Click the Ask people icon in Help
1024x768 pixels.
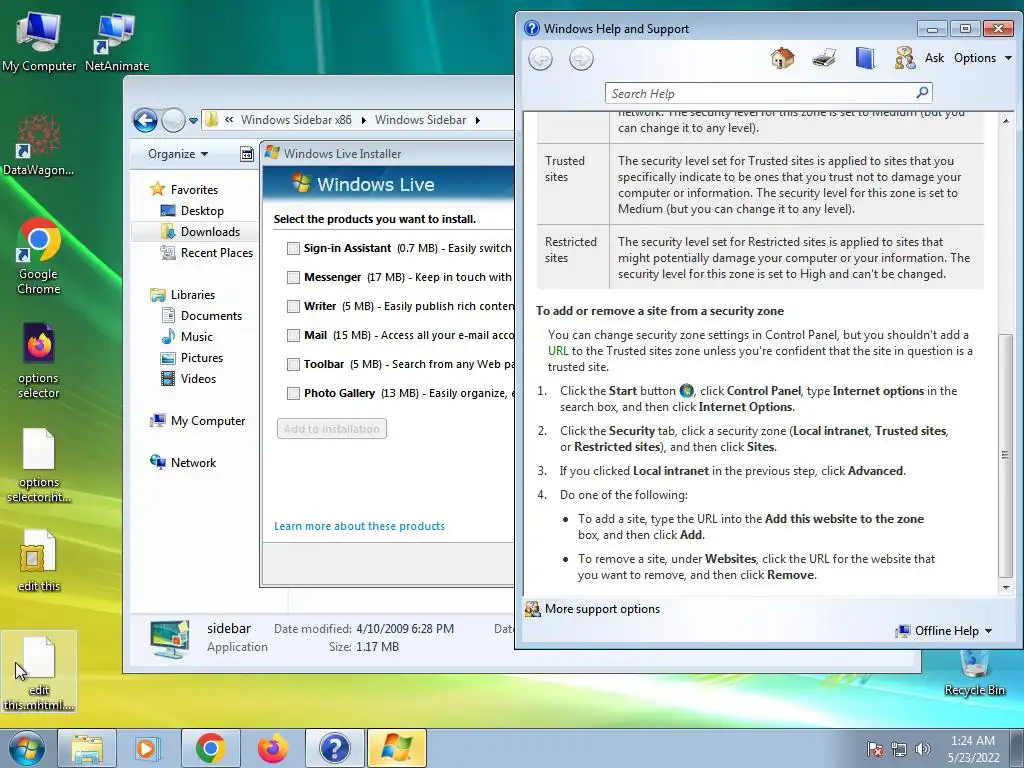(x=904, y=58)
